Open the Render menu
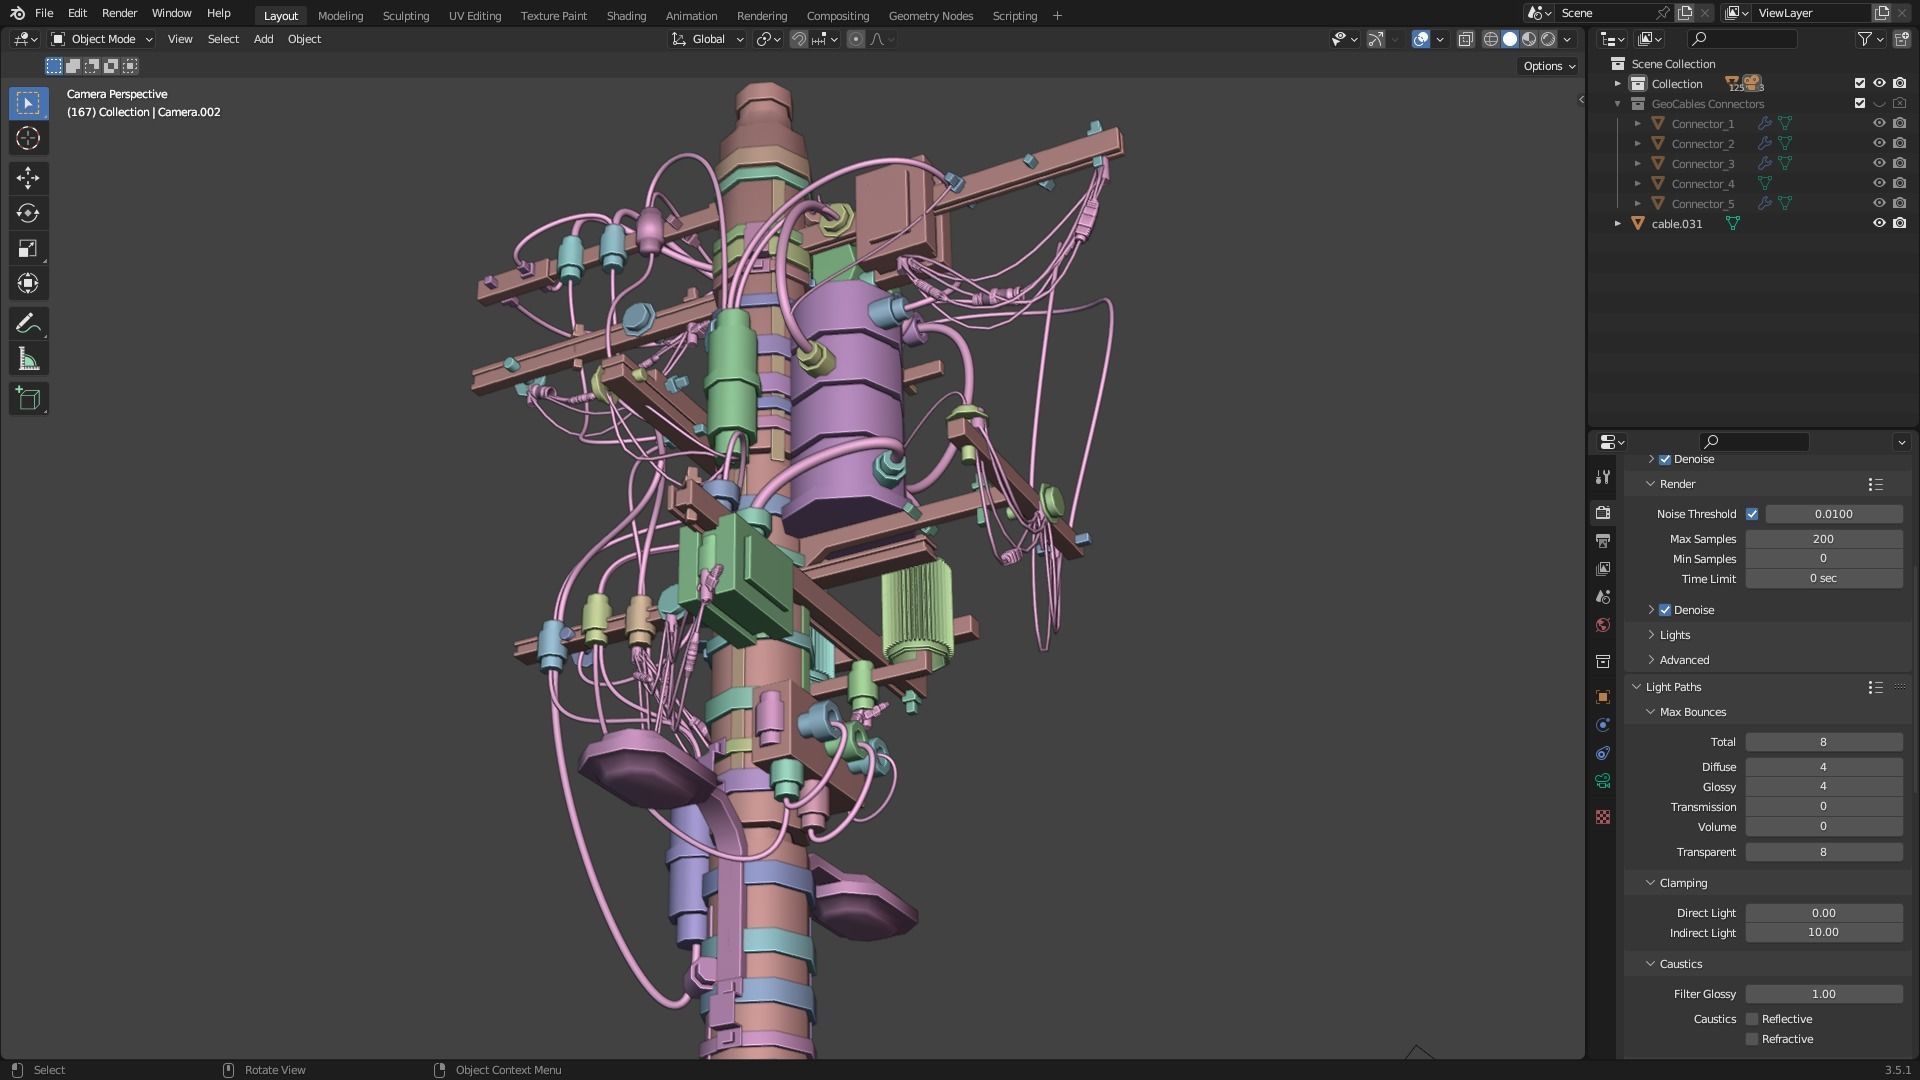The image size is (1920, 1080). 119,13
